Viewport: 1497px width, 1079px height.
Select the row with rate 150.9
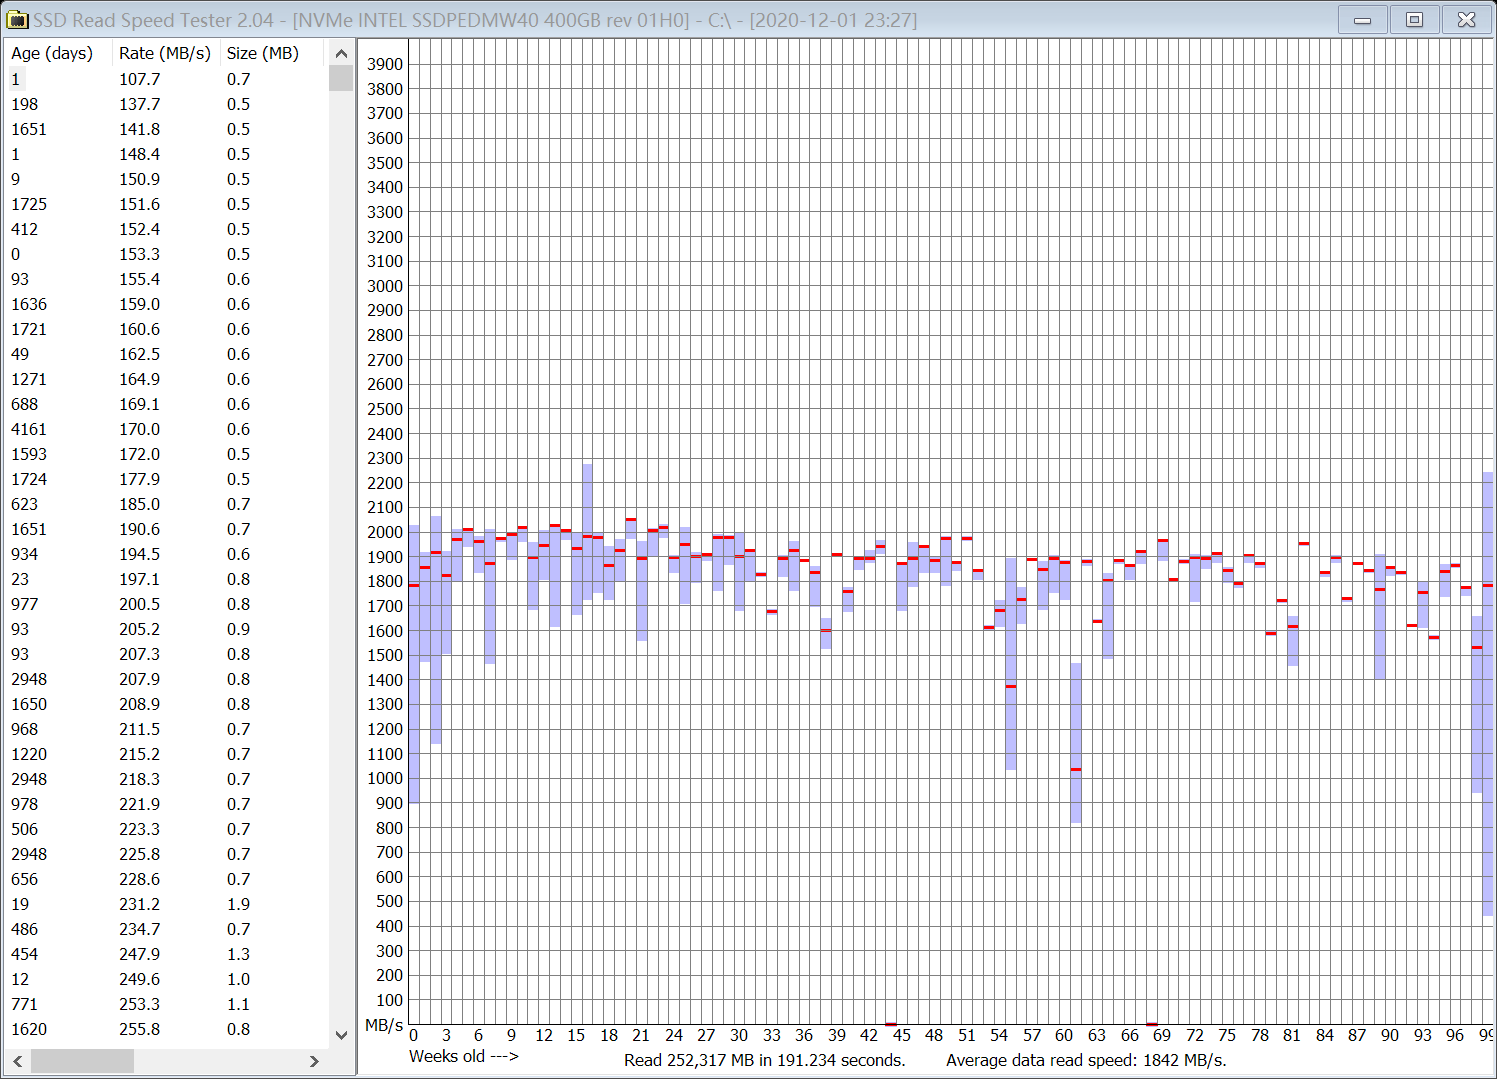(167, 179)
